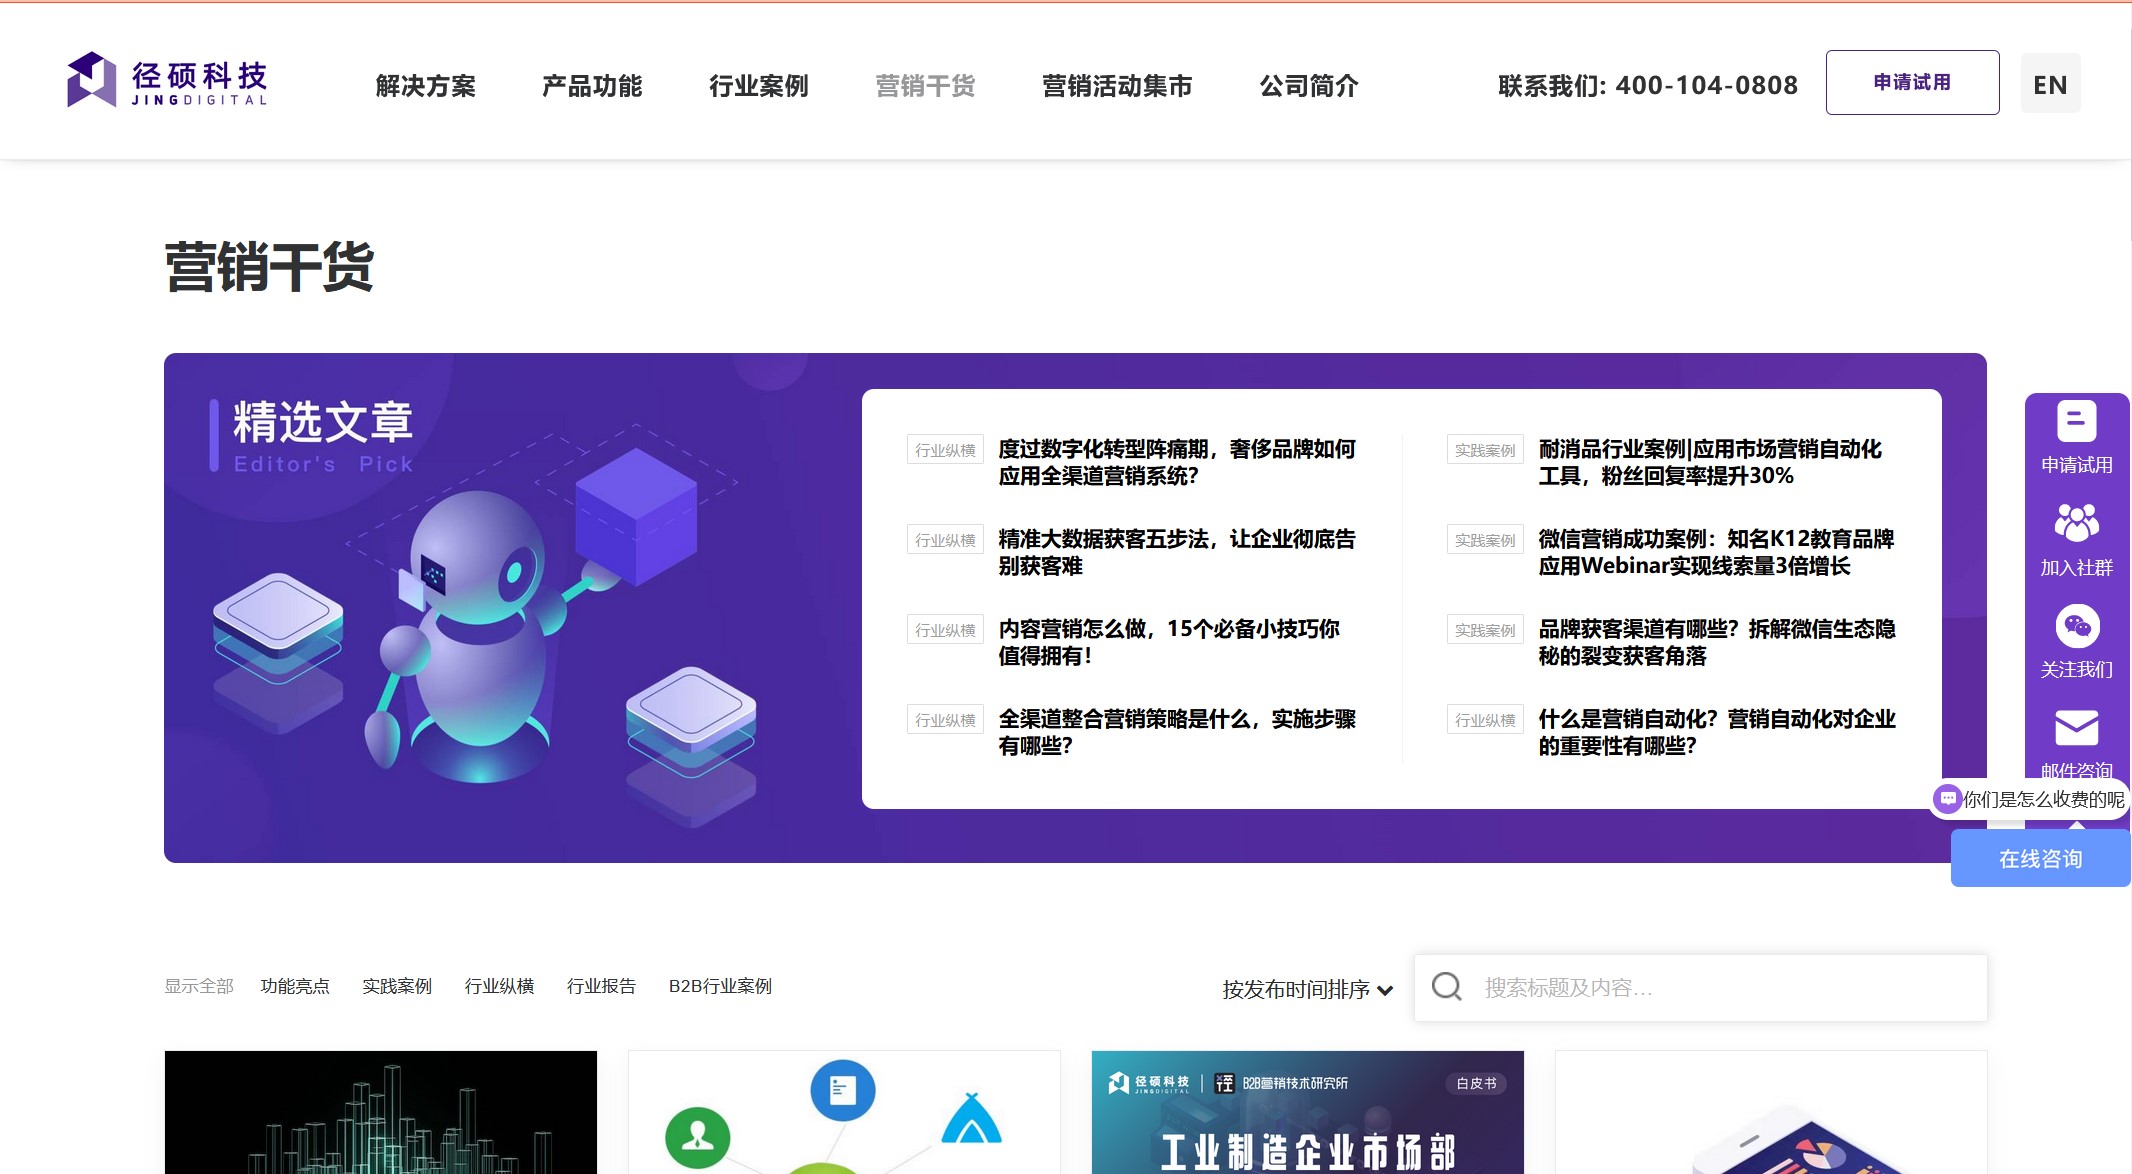The height and width of the screenshot is (1174, 2132).
Task: Click the JINGdigital logo icon
Action: pos(92,80)
